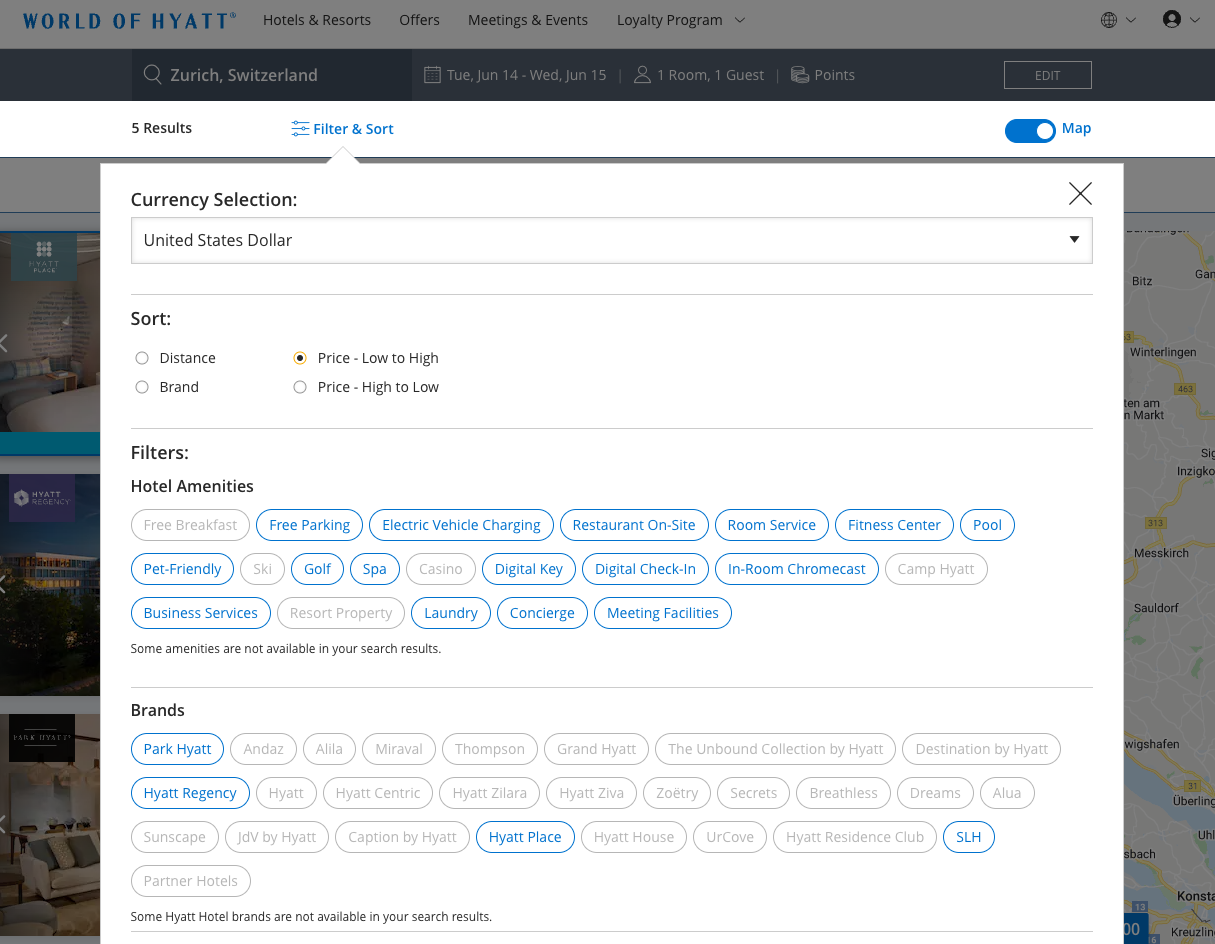This screenshot has height=944, width=1215.
Task: Click the Casino amenity chip
Action: (x=441, y=569)
